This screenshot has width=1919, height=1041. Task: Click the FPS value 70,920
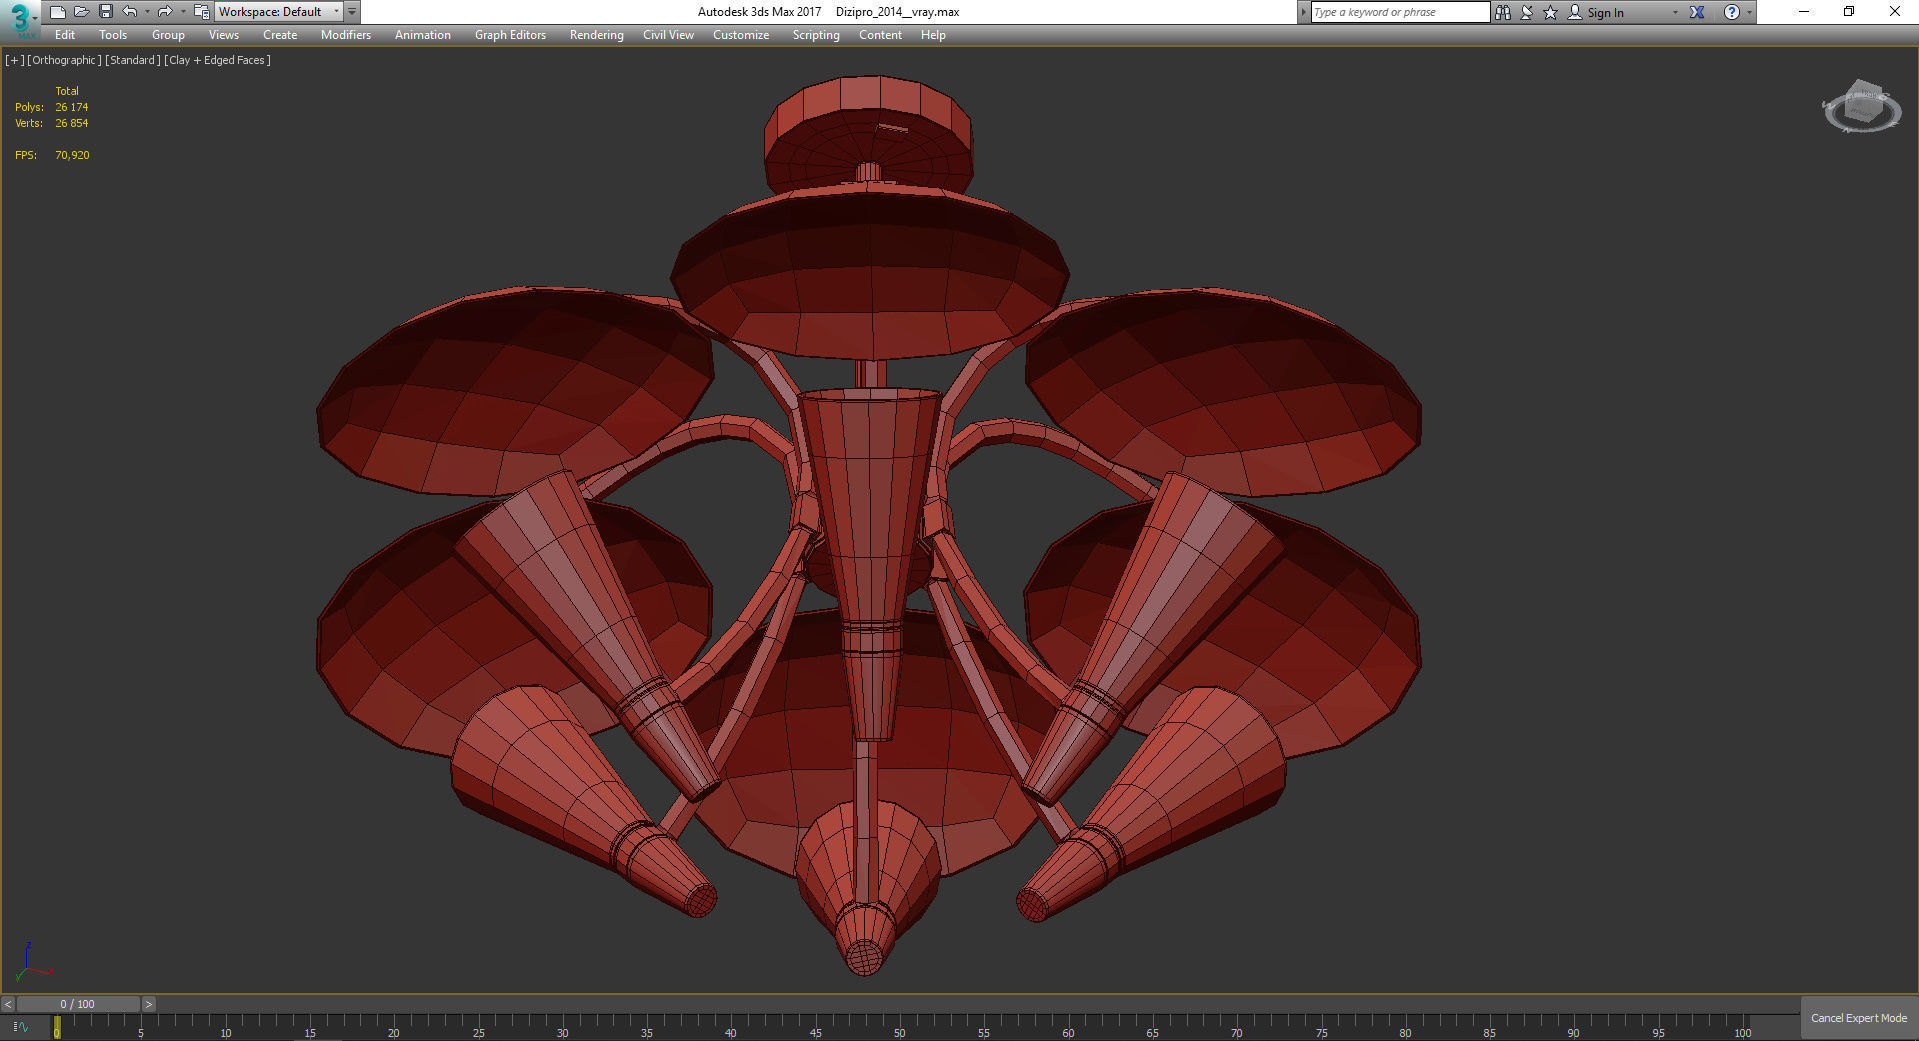(72, 155)
